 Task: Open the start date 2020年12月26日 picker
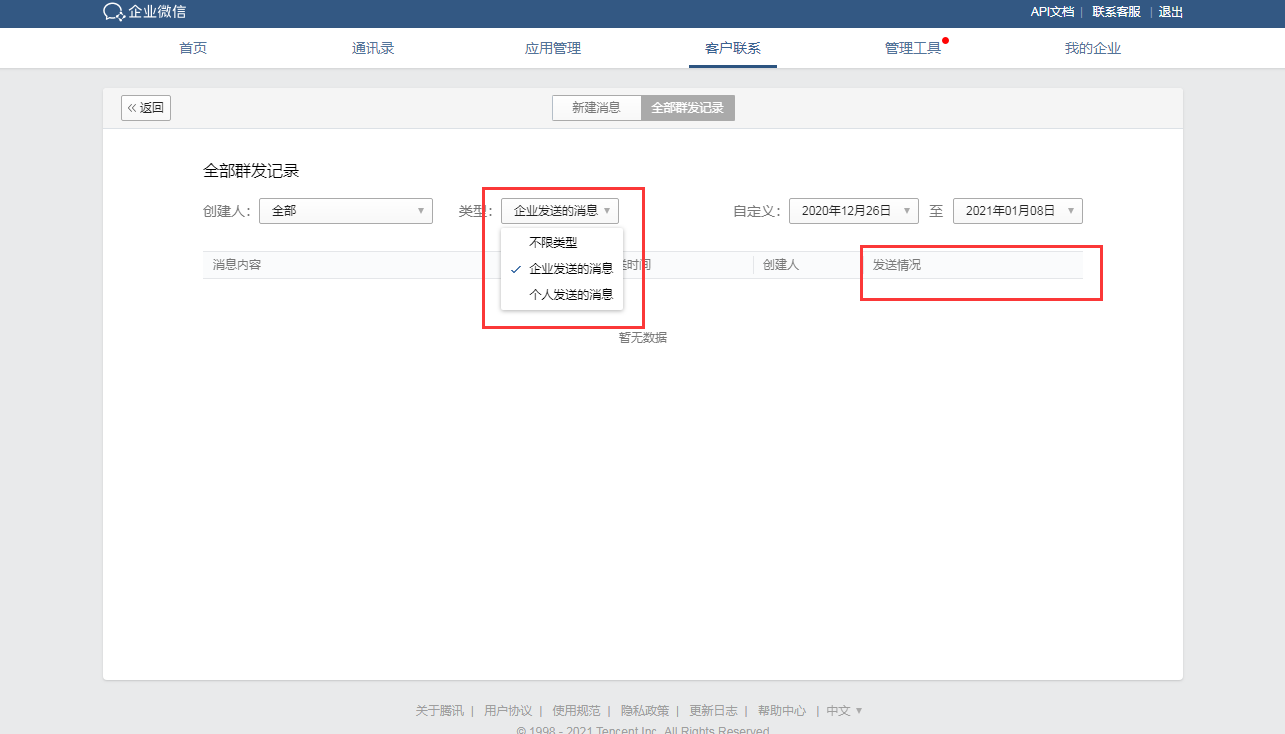[854, 211]
